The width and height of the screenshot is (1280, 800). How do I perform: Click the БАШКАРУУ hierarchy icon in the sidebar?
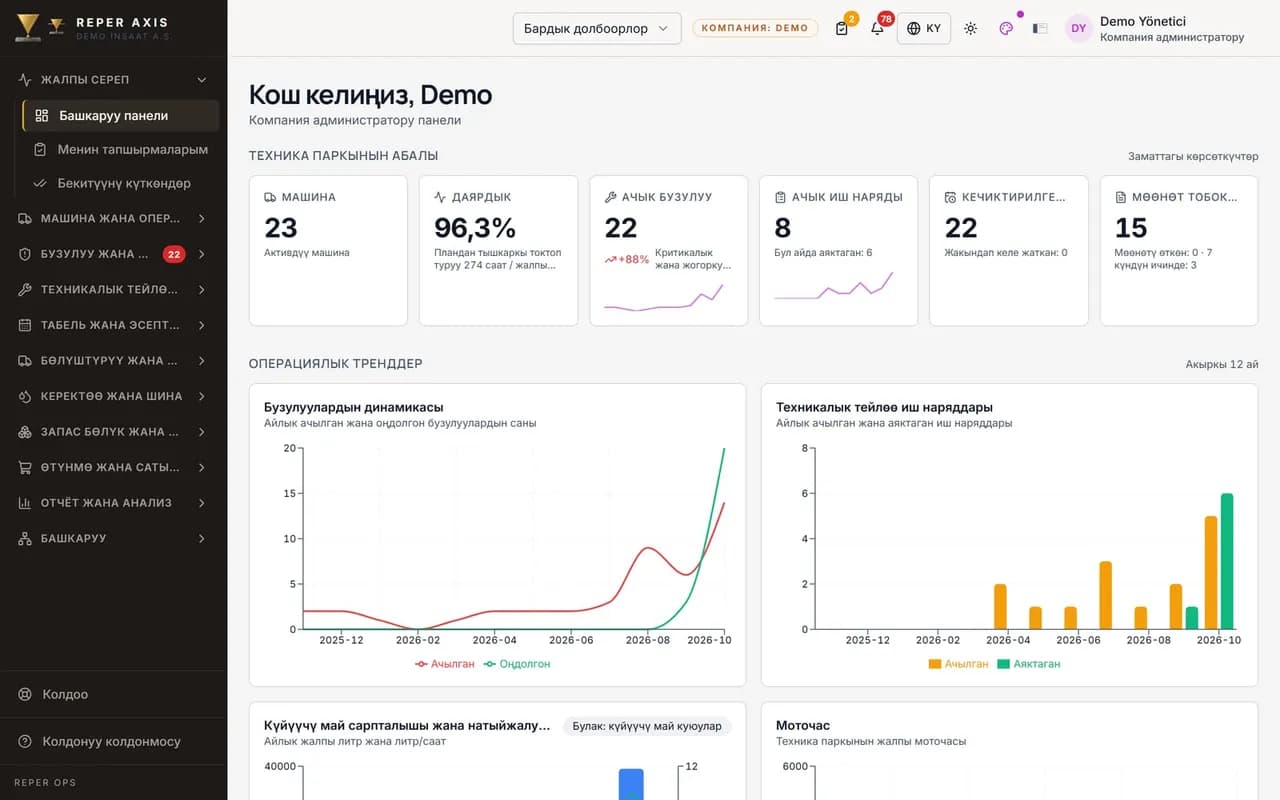pos(25,539)
